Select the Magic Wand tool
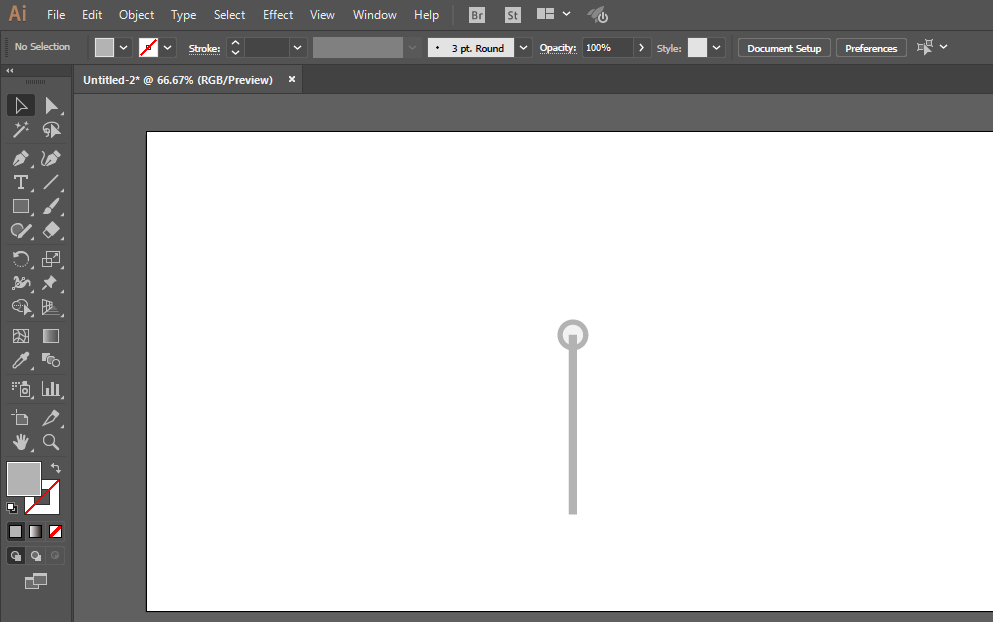The width and height of the screenshot is (993, 622). (x=20, y=130)
